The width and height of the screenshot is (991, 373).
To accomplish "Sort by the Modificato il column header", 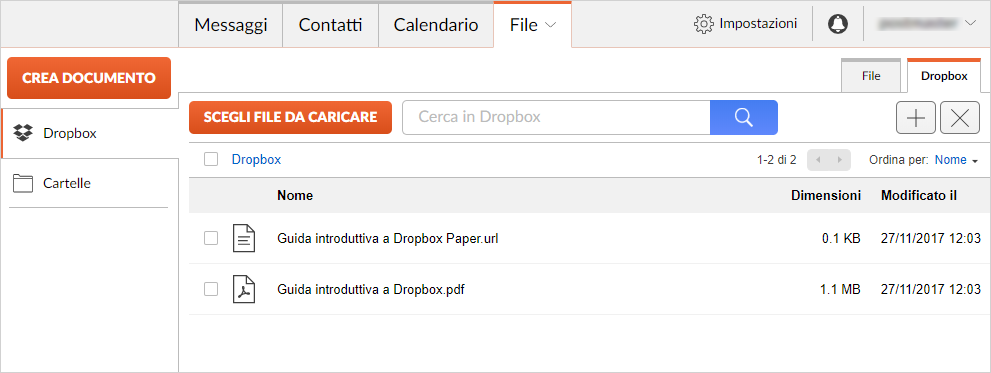I will [918, 195].
